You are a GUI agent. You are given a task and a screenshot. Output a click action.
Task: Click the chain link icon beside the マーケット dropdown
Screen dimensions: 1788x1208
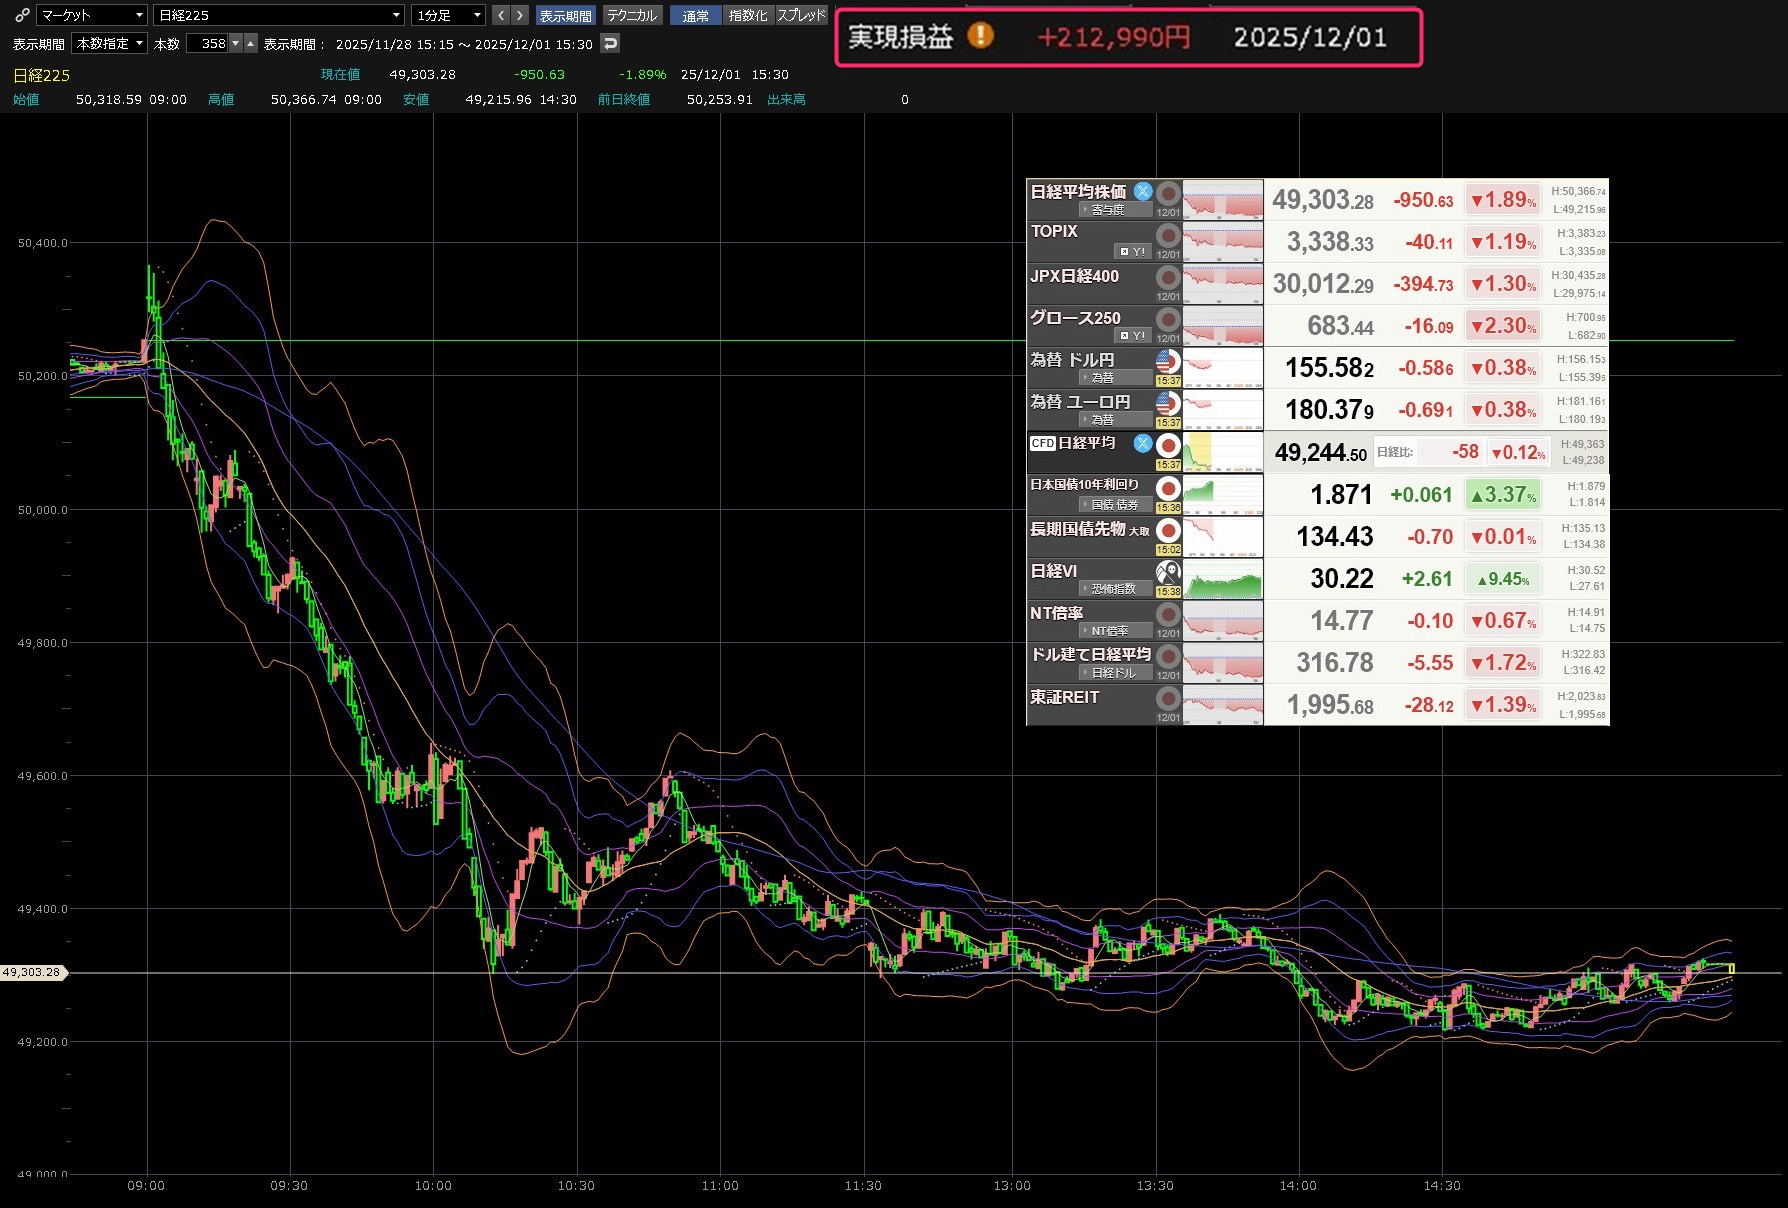22,15
